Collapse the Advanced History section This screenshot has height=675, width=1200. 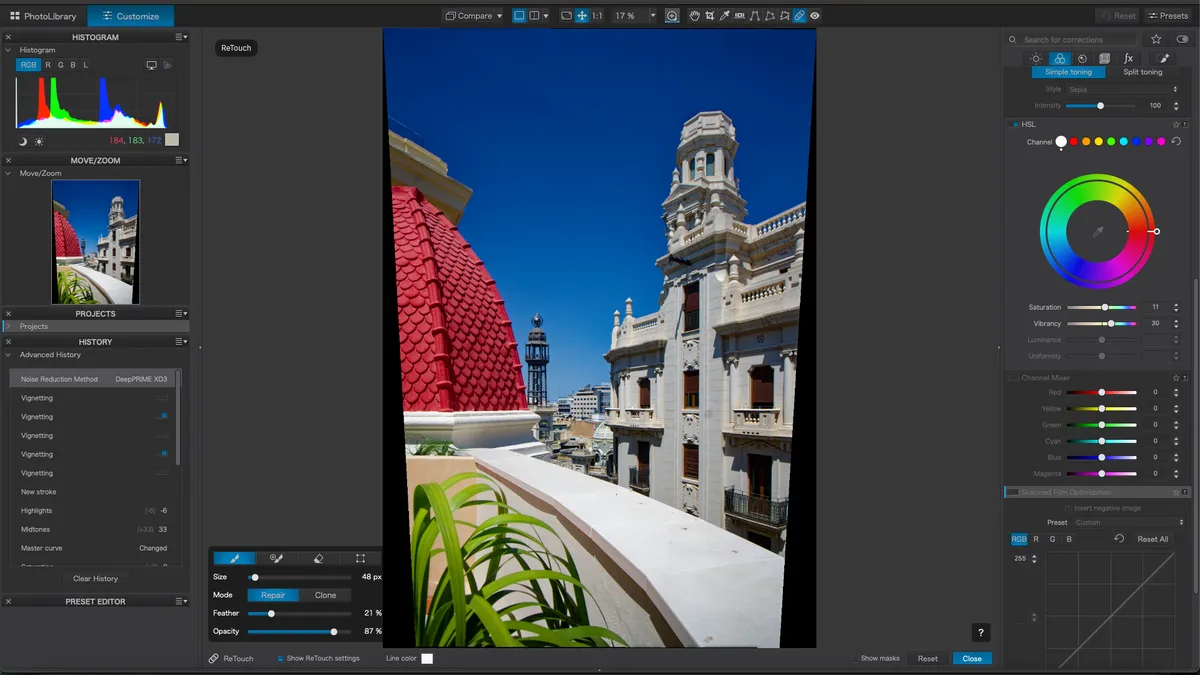[9, 355]
